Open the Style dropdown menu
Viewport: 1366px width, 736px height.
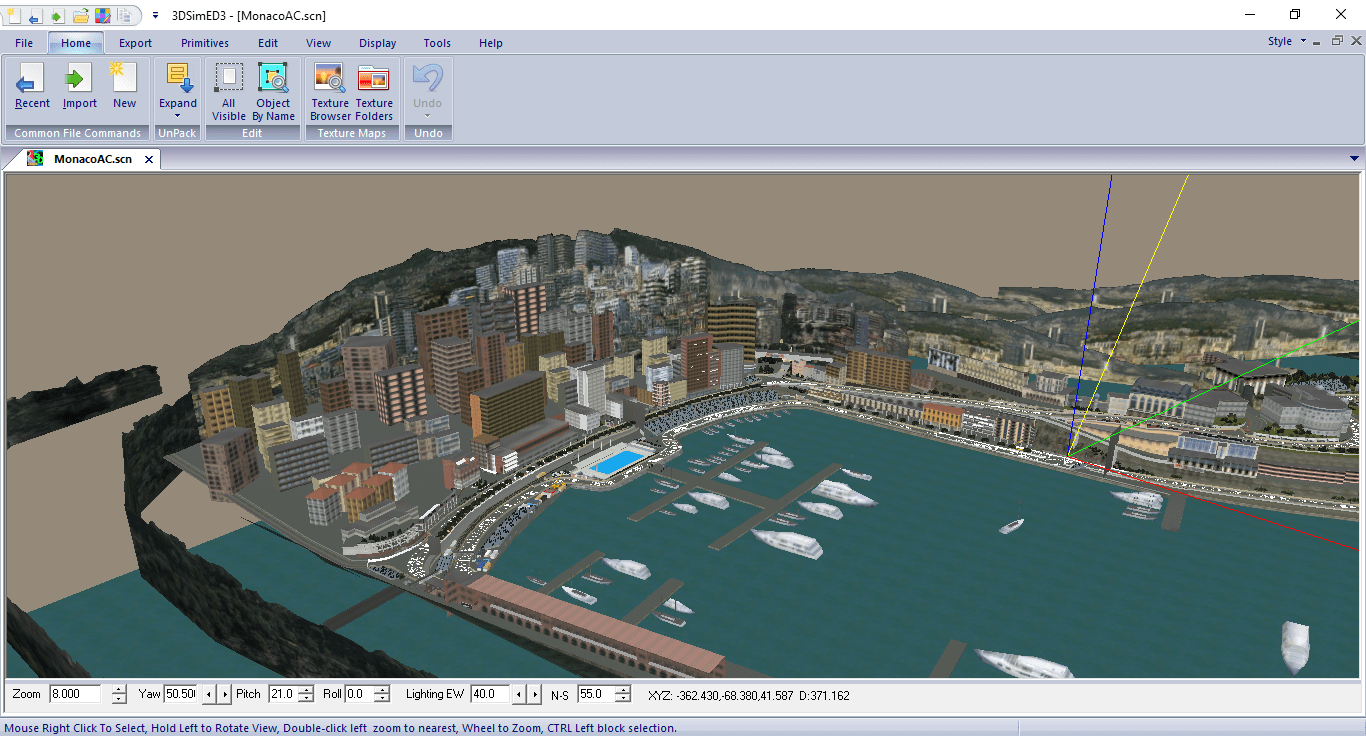click(1285, 42)
